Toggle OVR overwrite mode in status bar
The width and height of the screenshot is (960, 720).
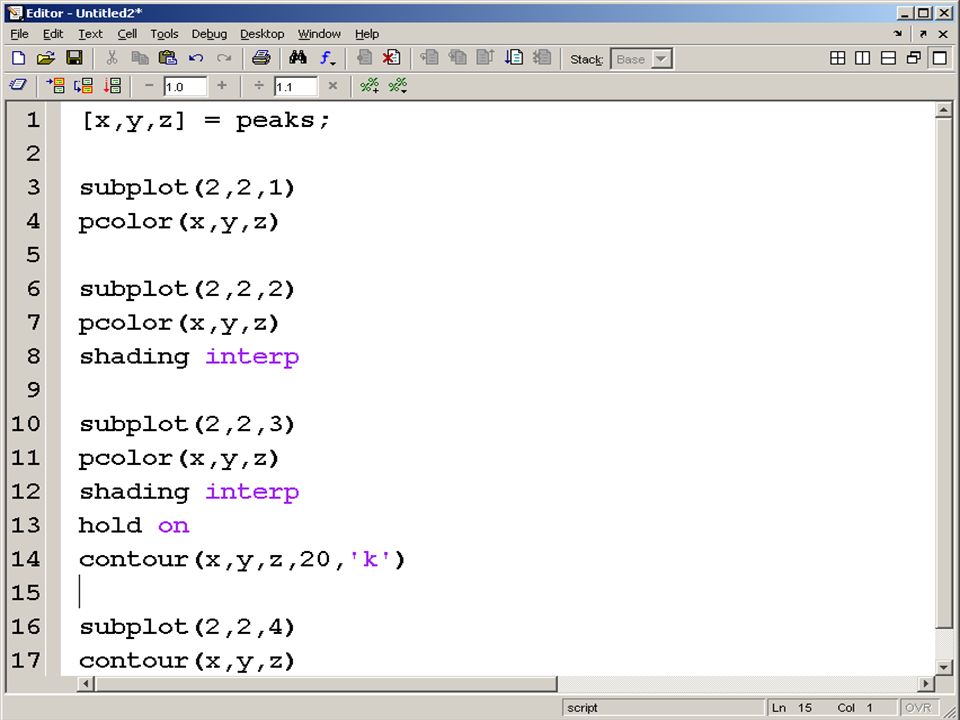[x=918, y=708]
